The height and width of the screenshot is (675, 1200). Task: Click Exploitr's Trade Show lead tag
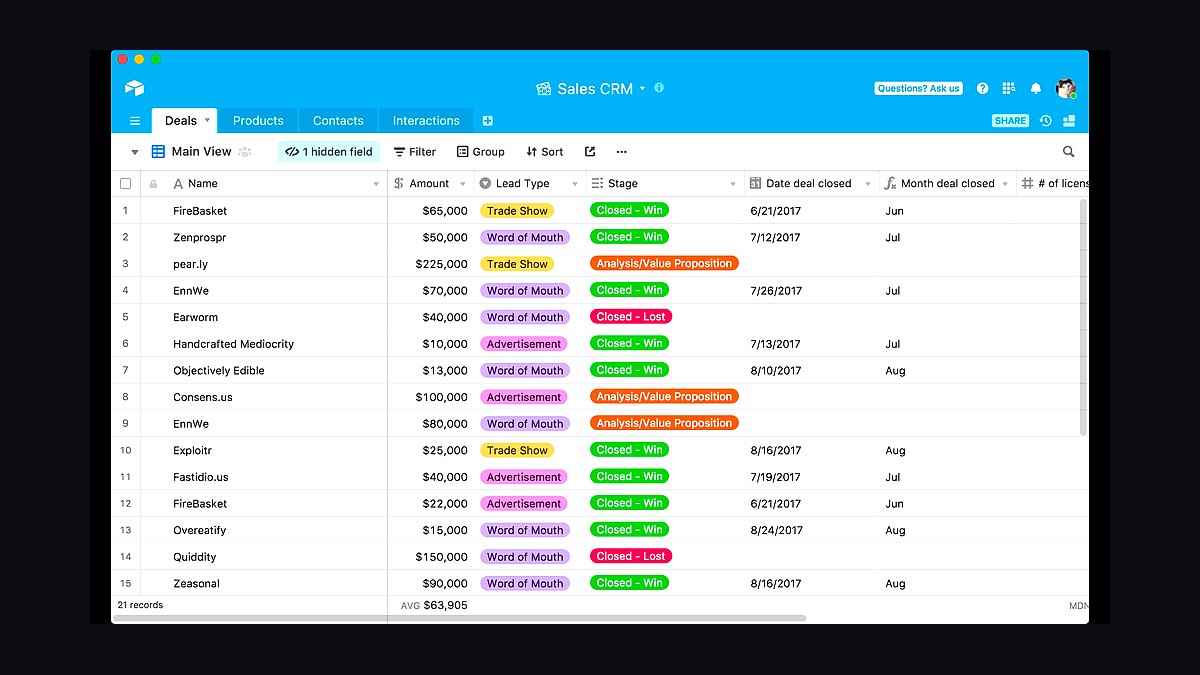[x=517, y=450]
